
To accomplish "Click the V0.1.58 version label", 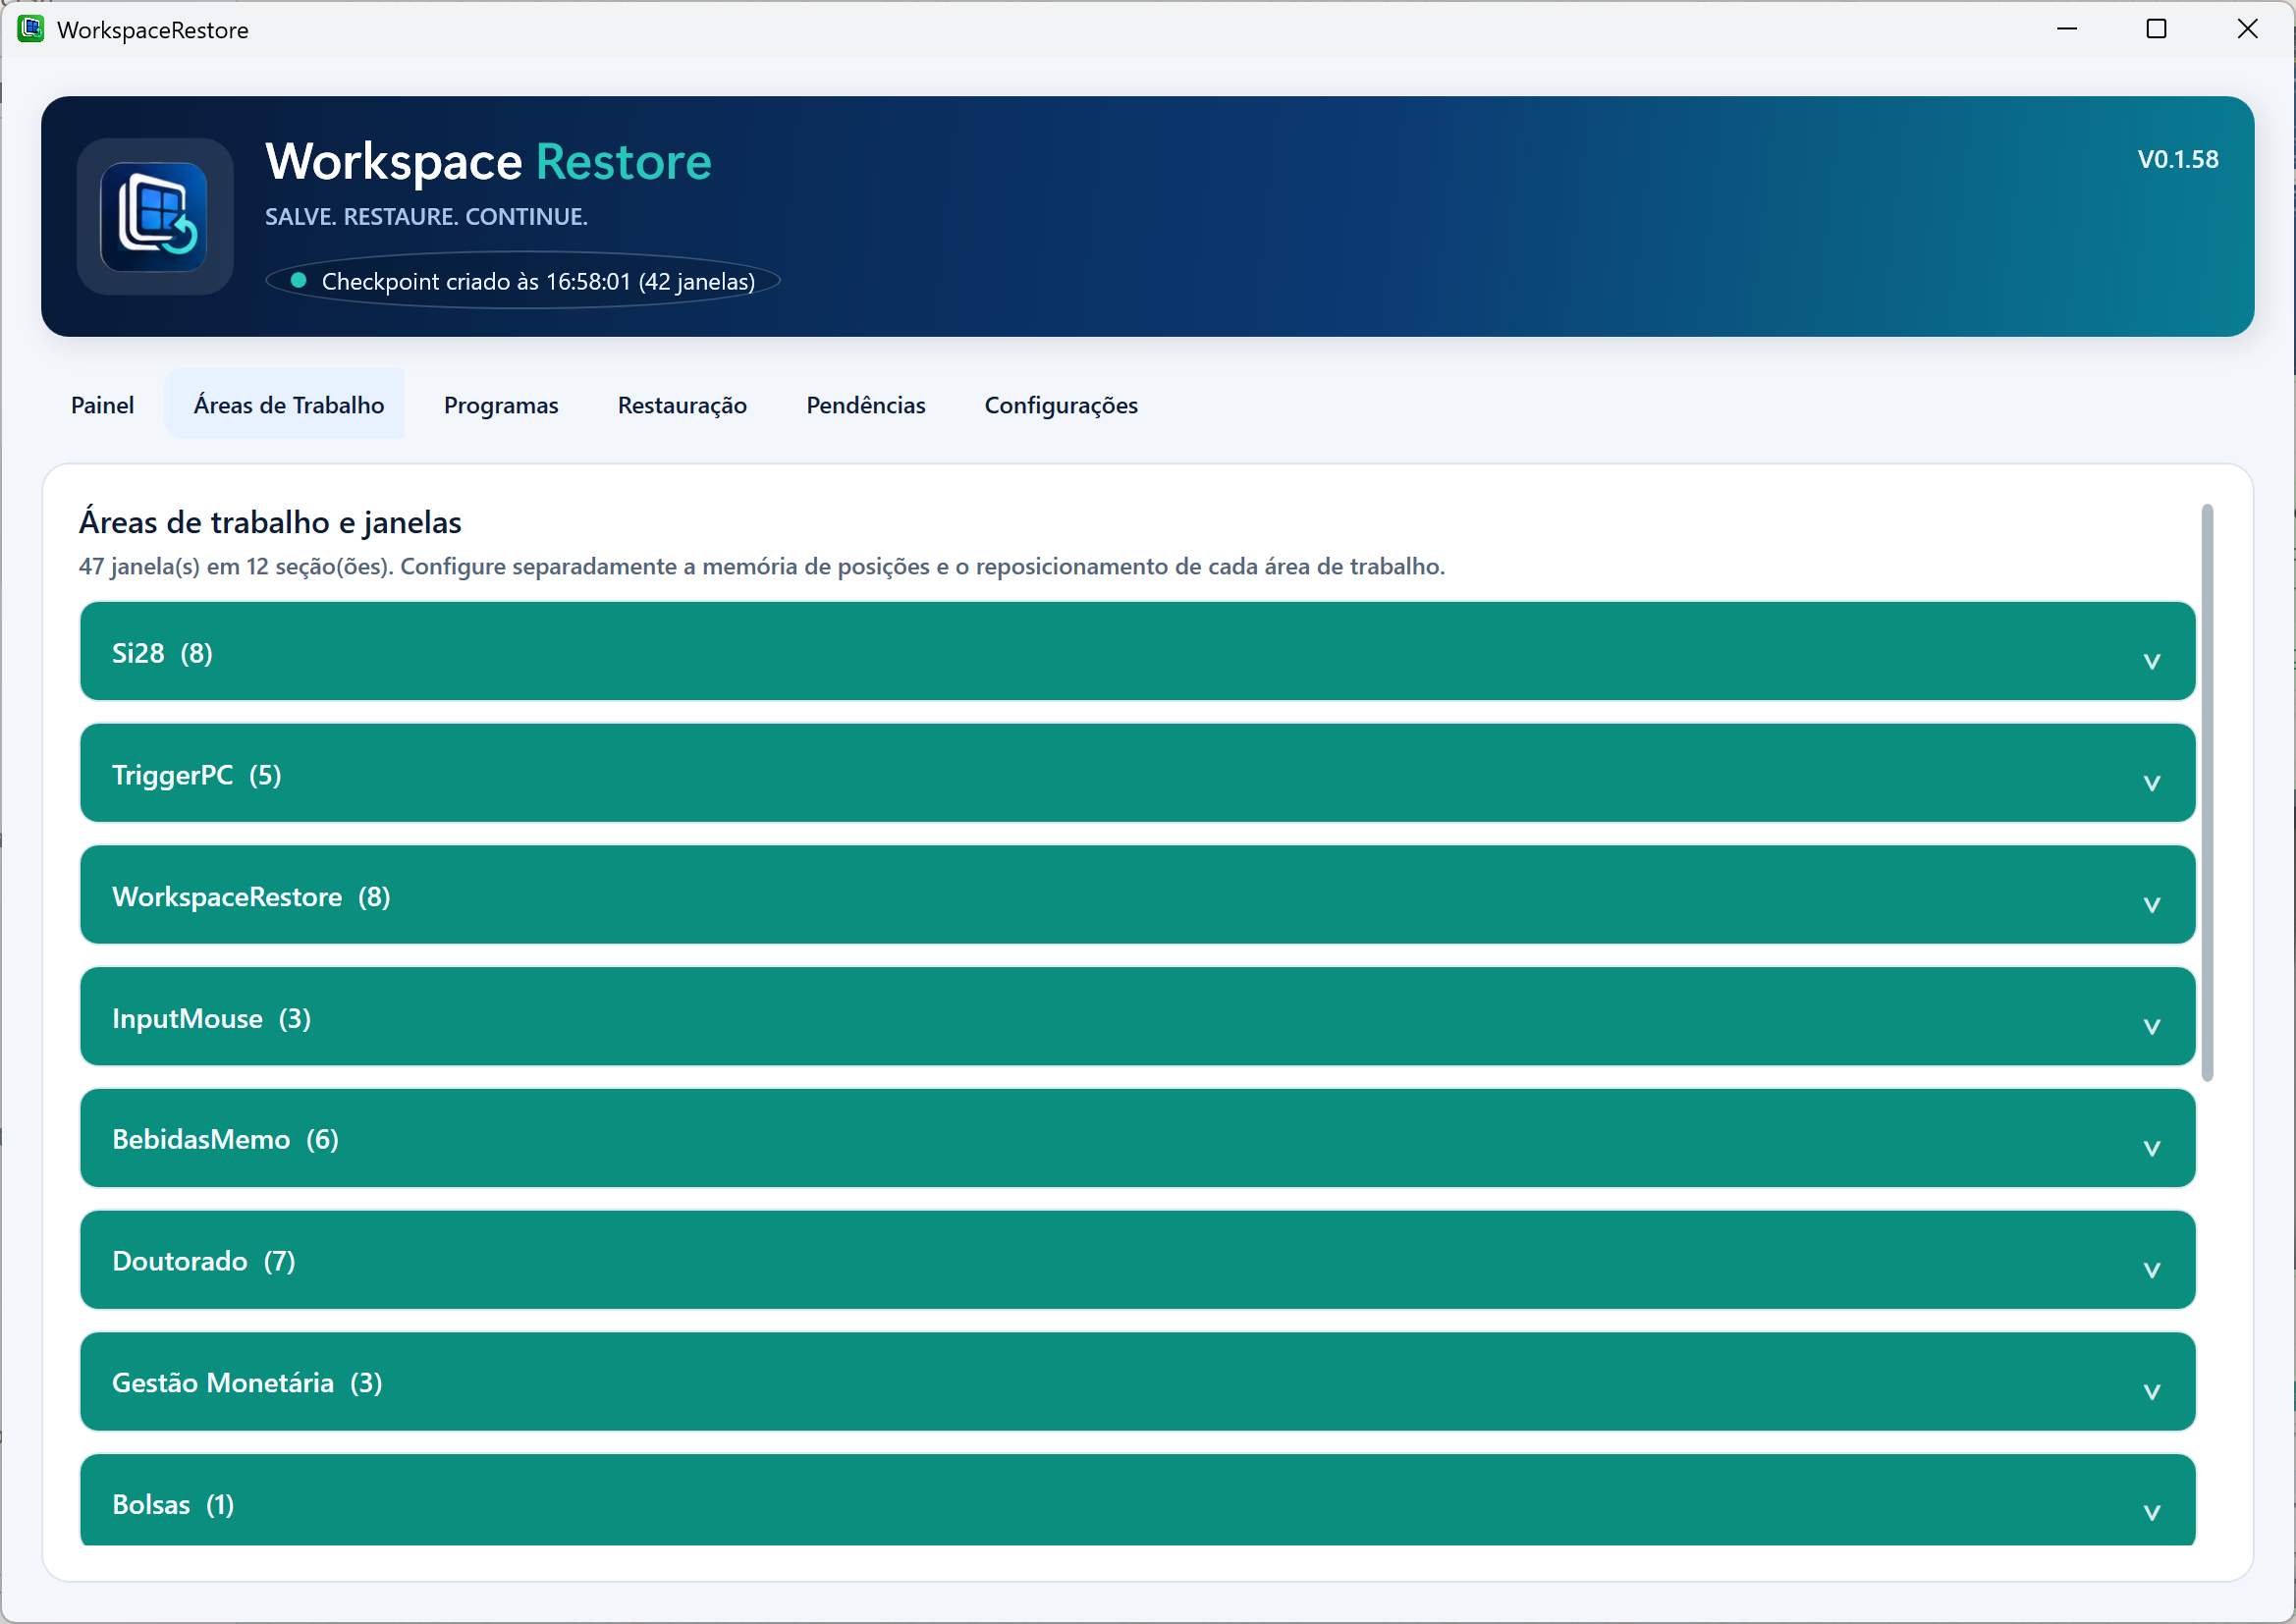I will (x=2177, y=159).
